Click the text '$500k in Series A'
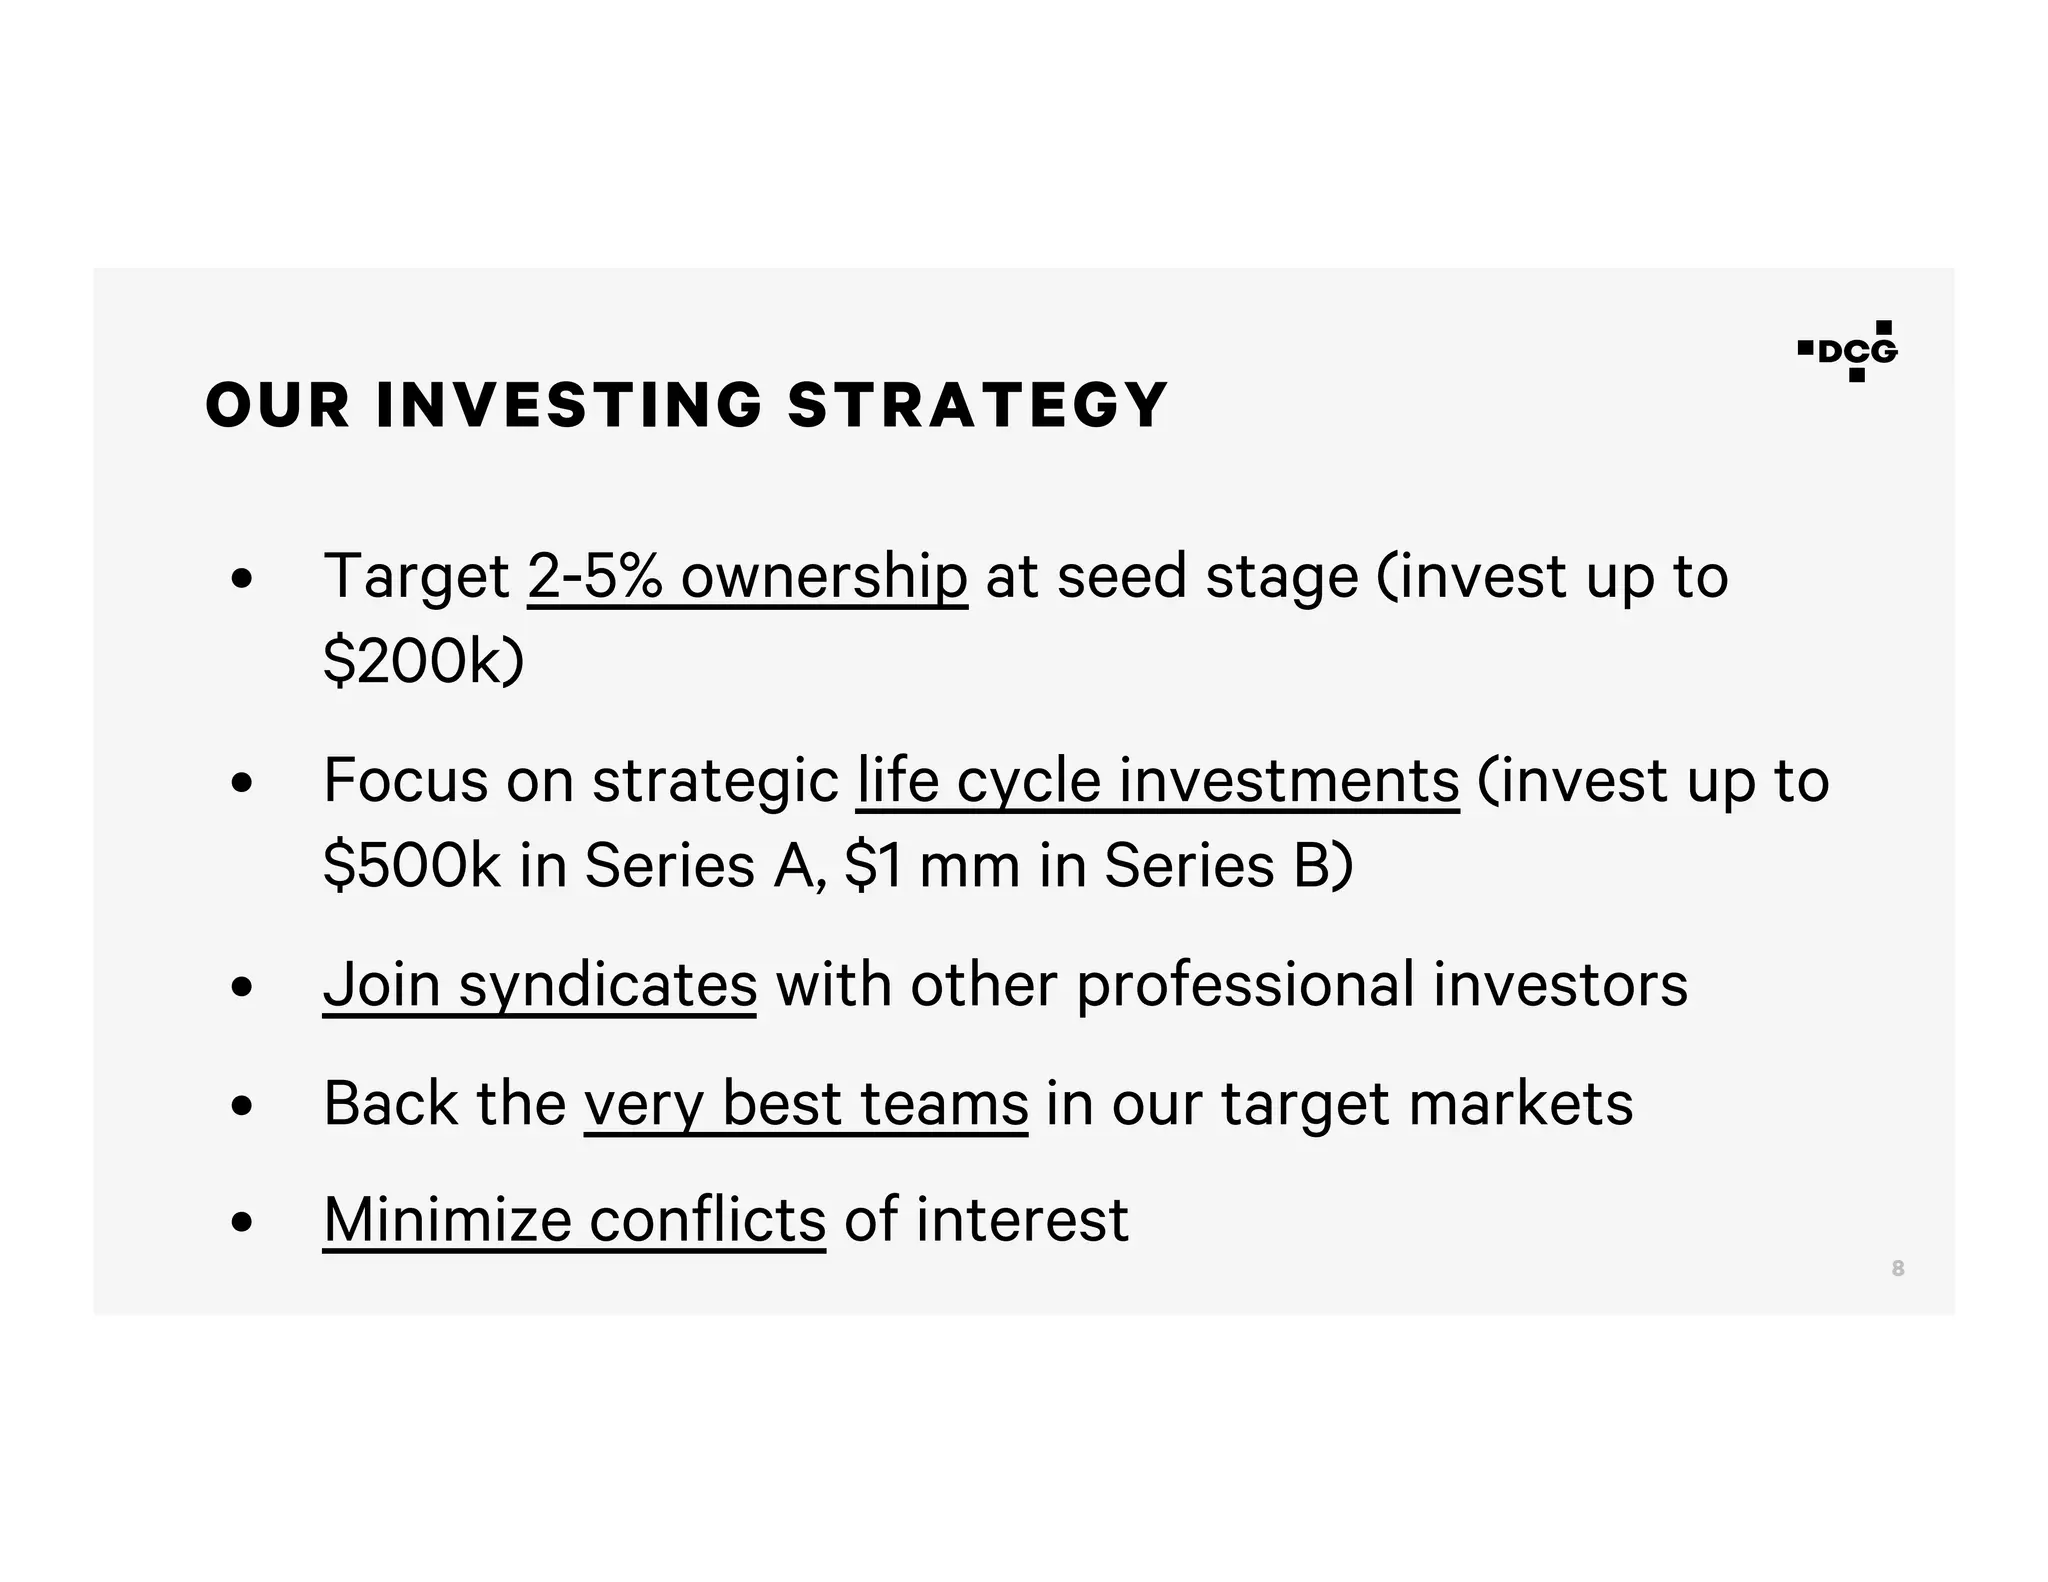This screenshot has height=1582, width=2048. click(x=570, y=865)
